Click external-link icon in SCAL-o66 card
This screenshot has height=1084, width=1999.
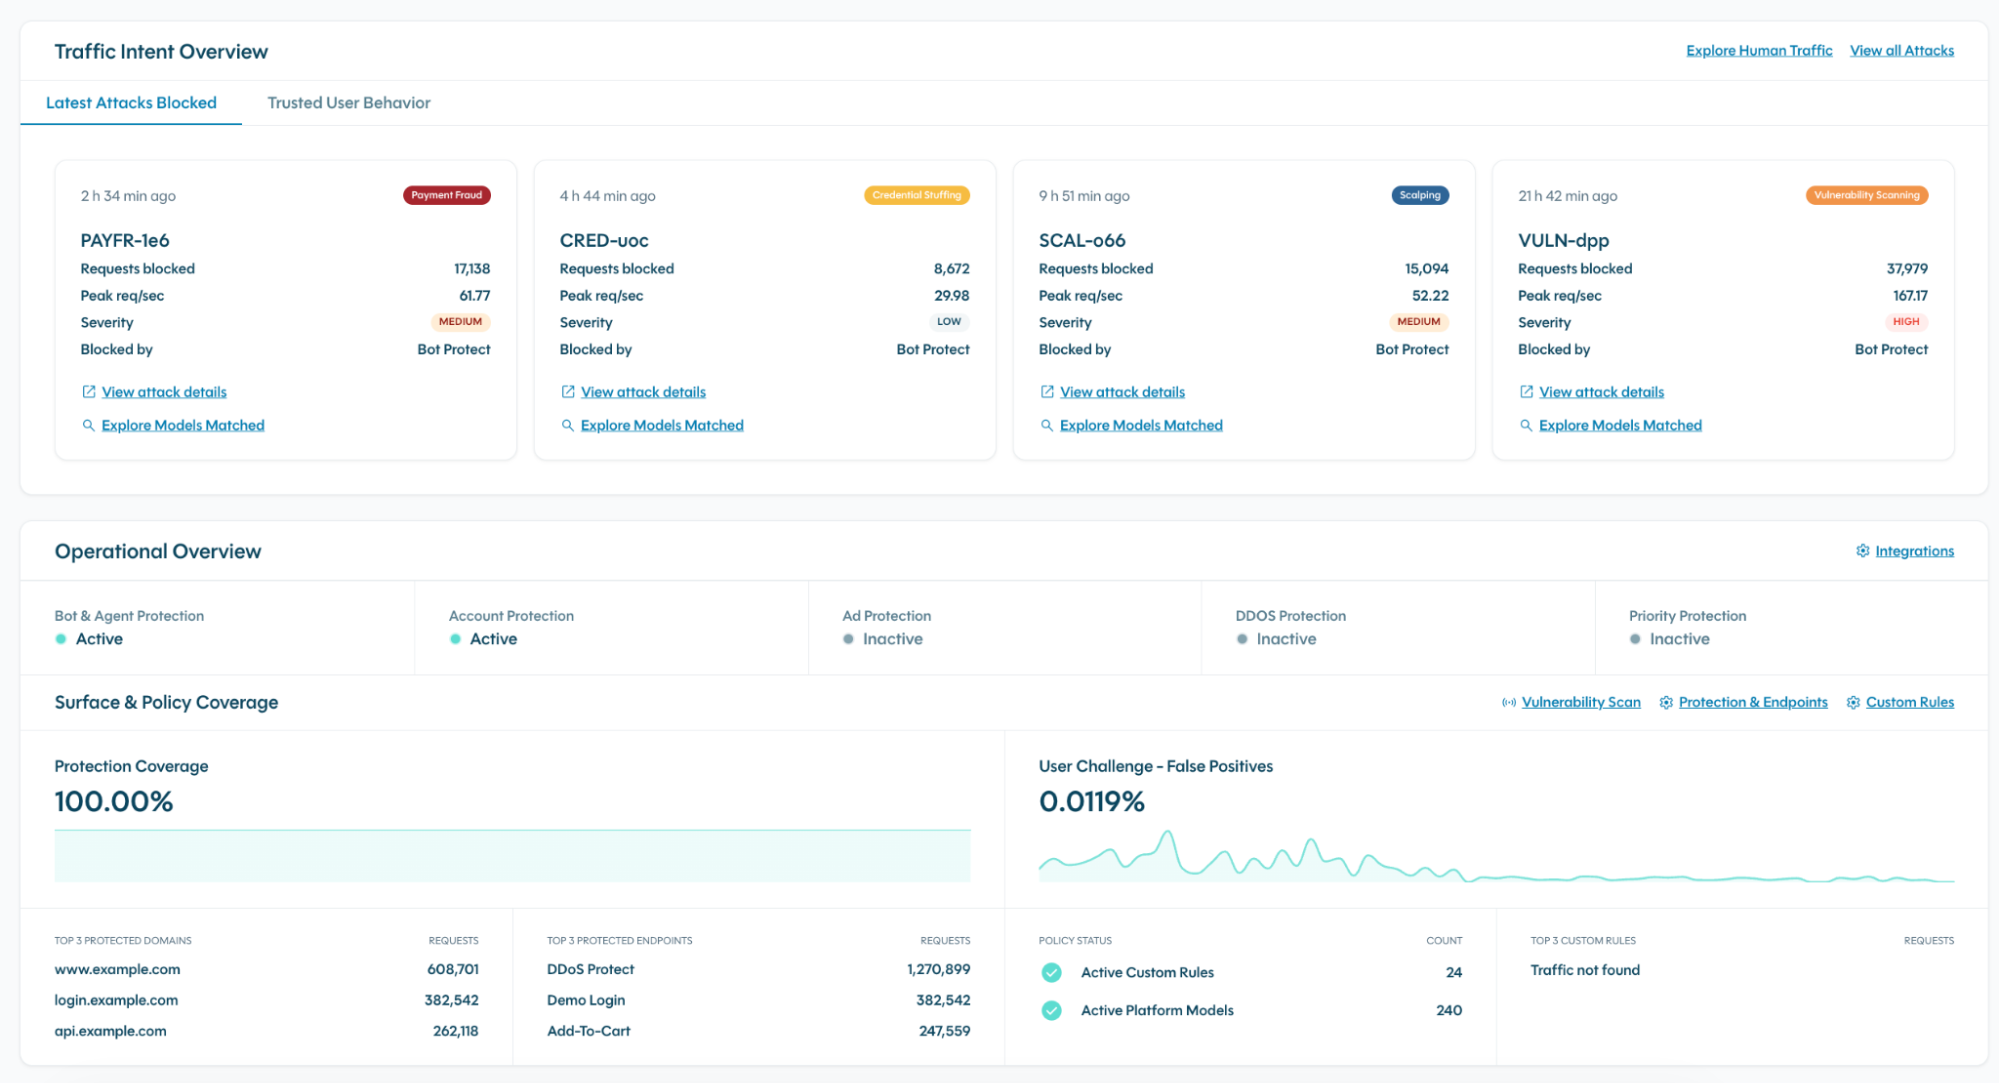point(1046,392)
